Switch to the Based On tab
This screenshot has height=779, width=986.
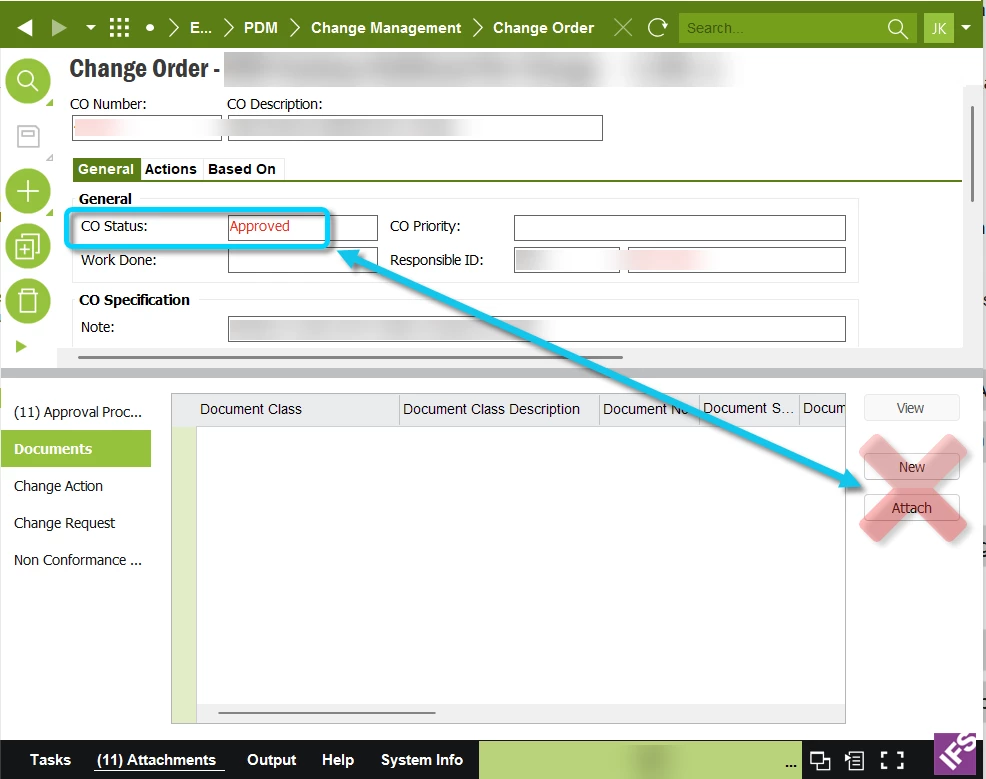coord(242,169)
